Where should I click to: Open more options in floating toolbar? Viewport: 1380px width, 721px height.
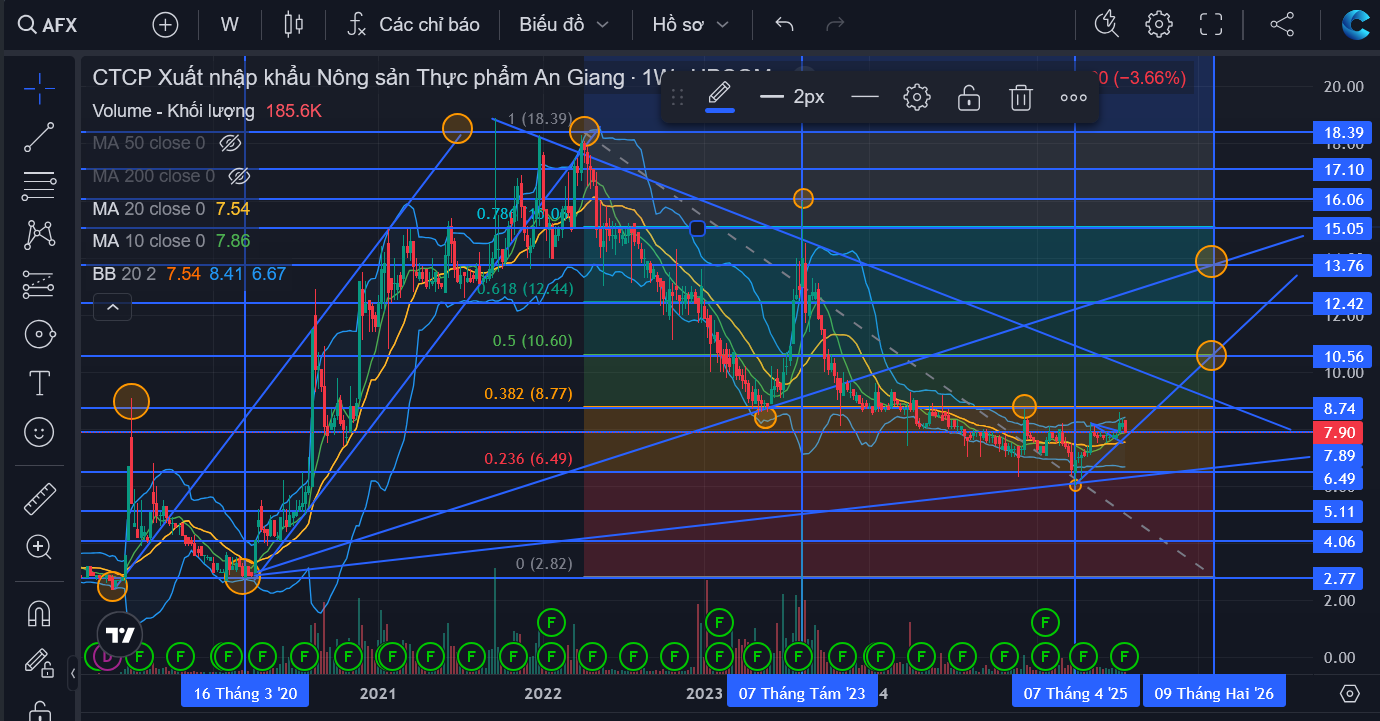coord(1073,97)
